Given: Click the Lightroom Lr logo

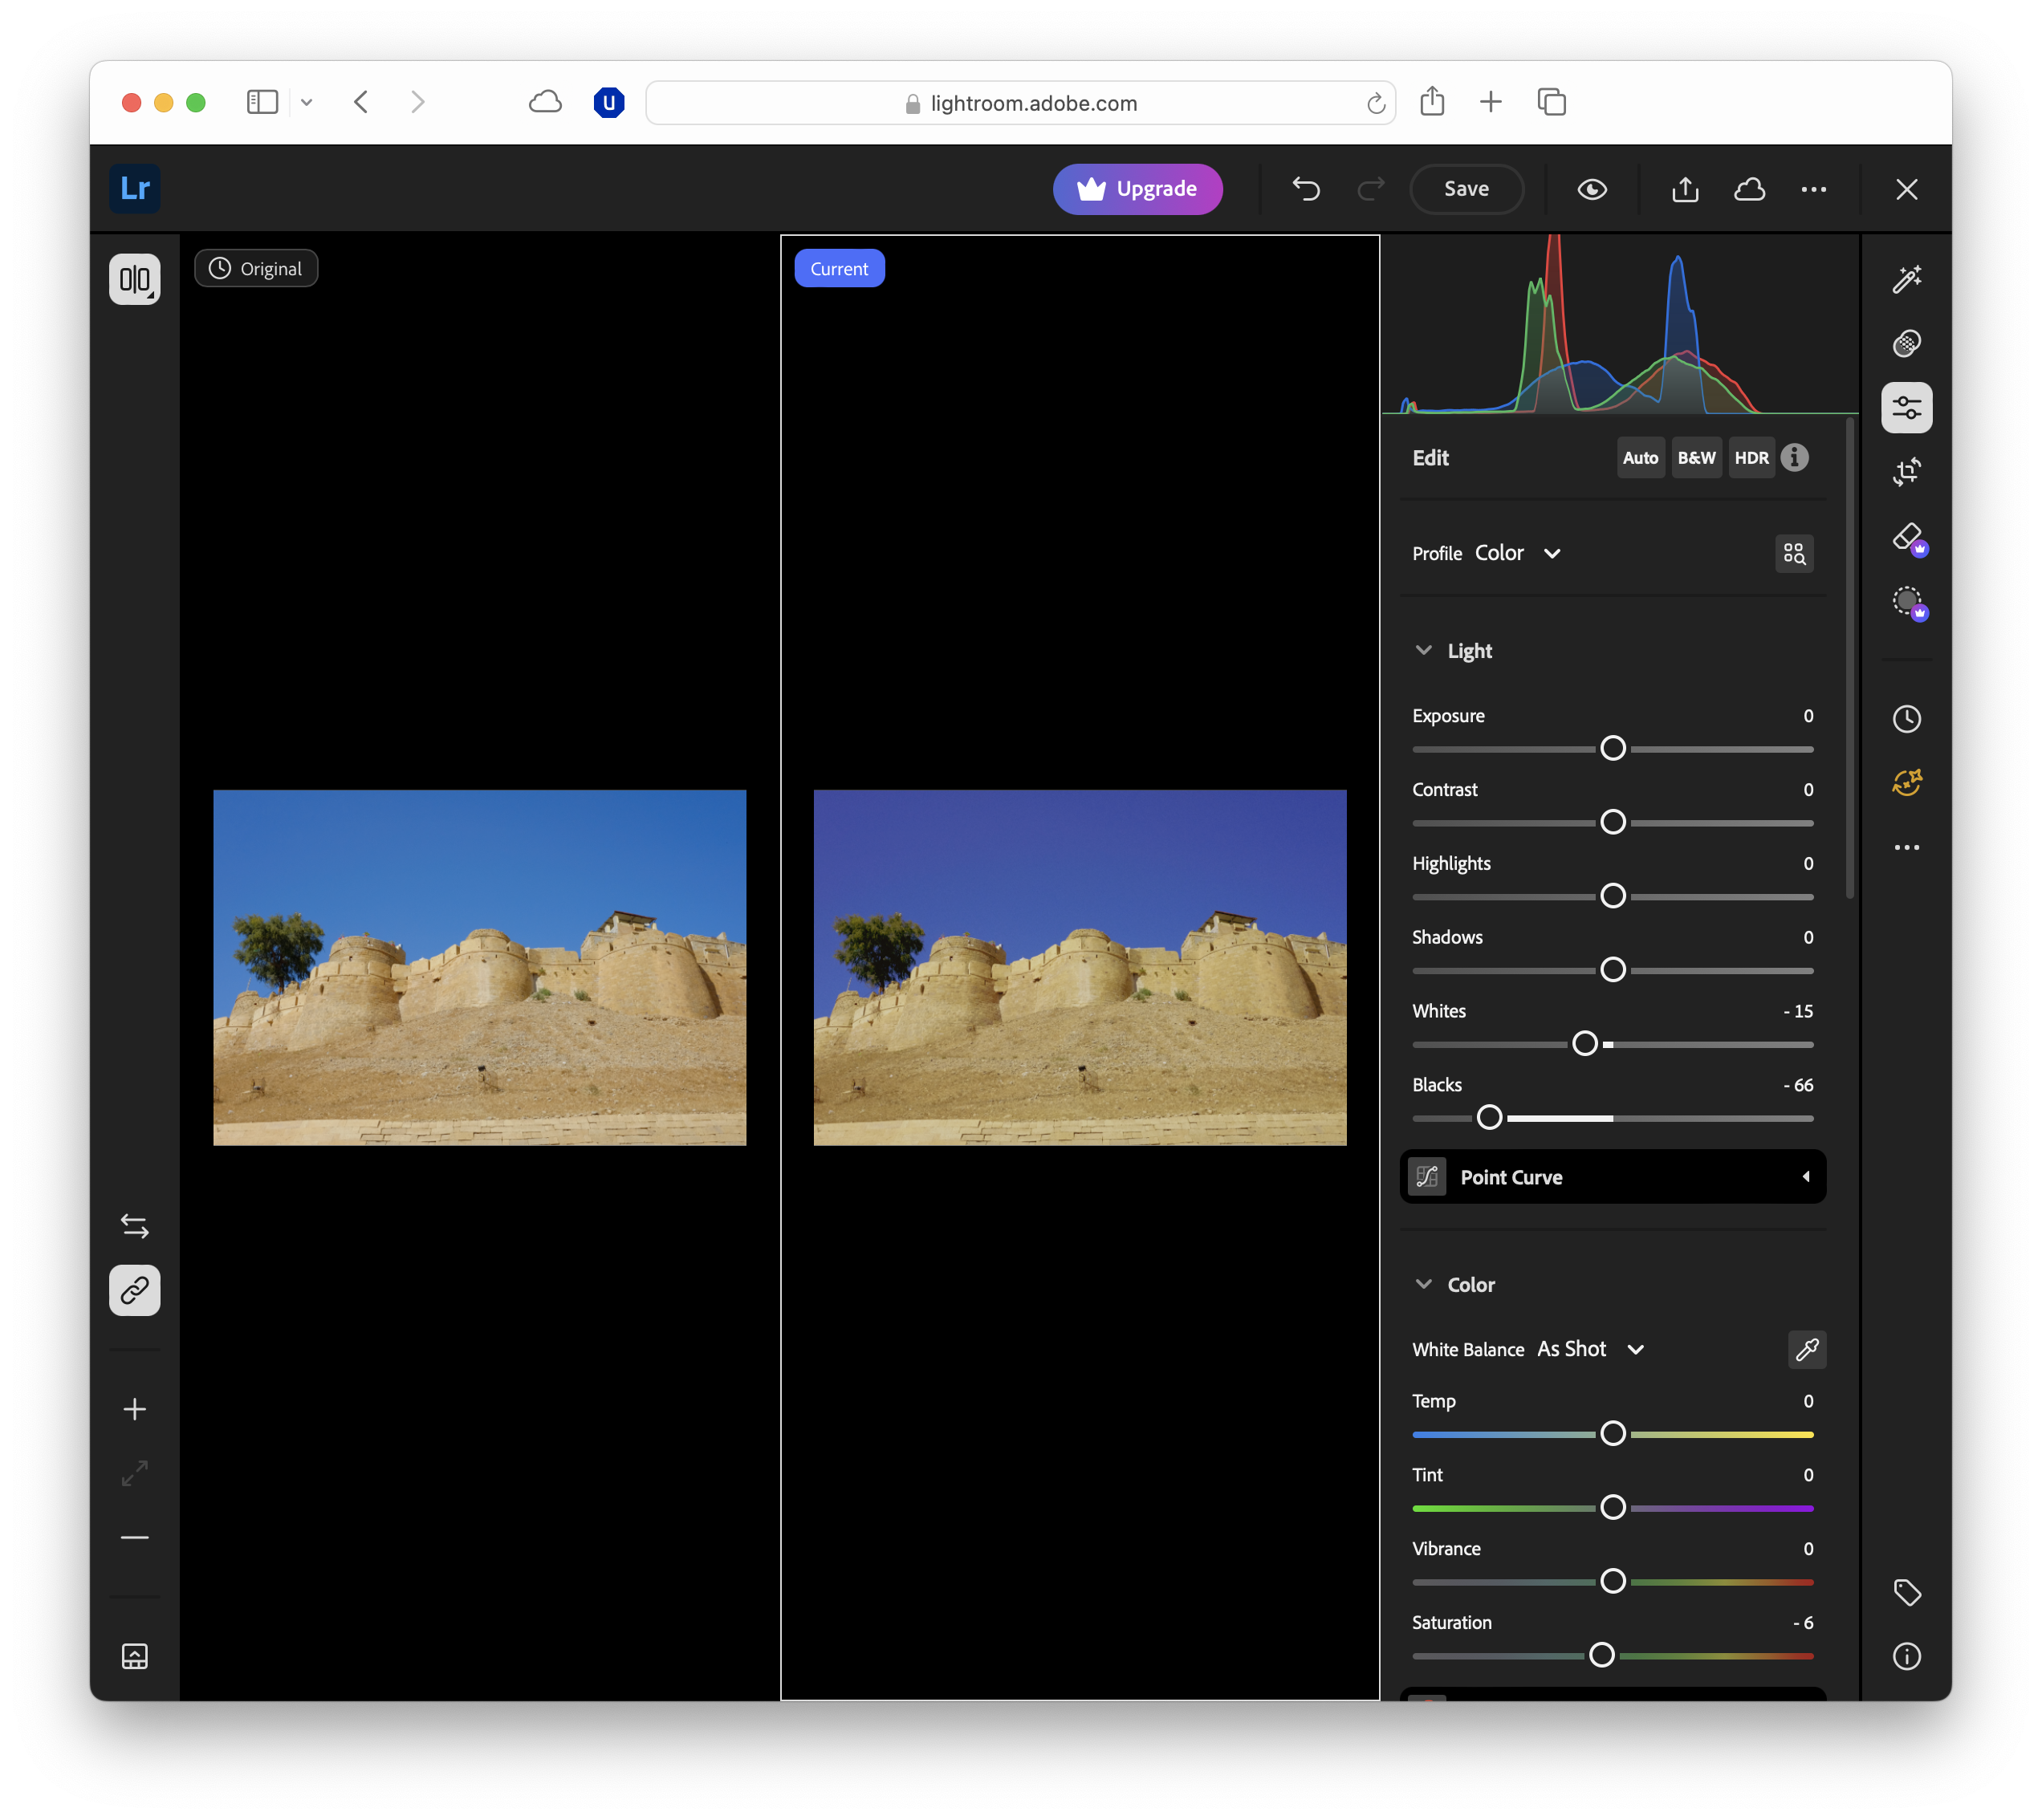Looking at the screenshot, I should 135,189.
